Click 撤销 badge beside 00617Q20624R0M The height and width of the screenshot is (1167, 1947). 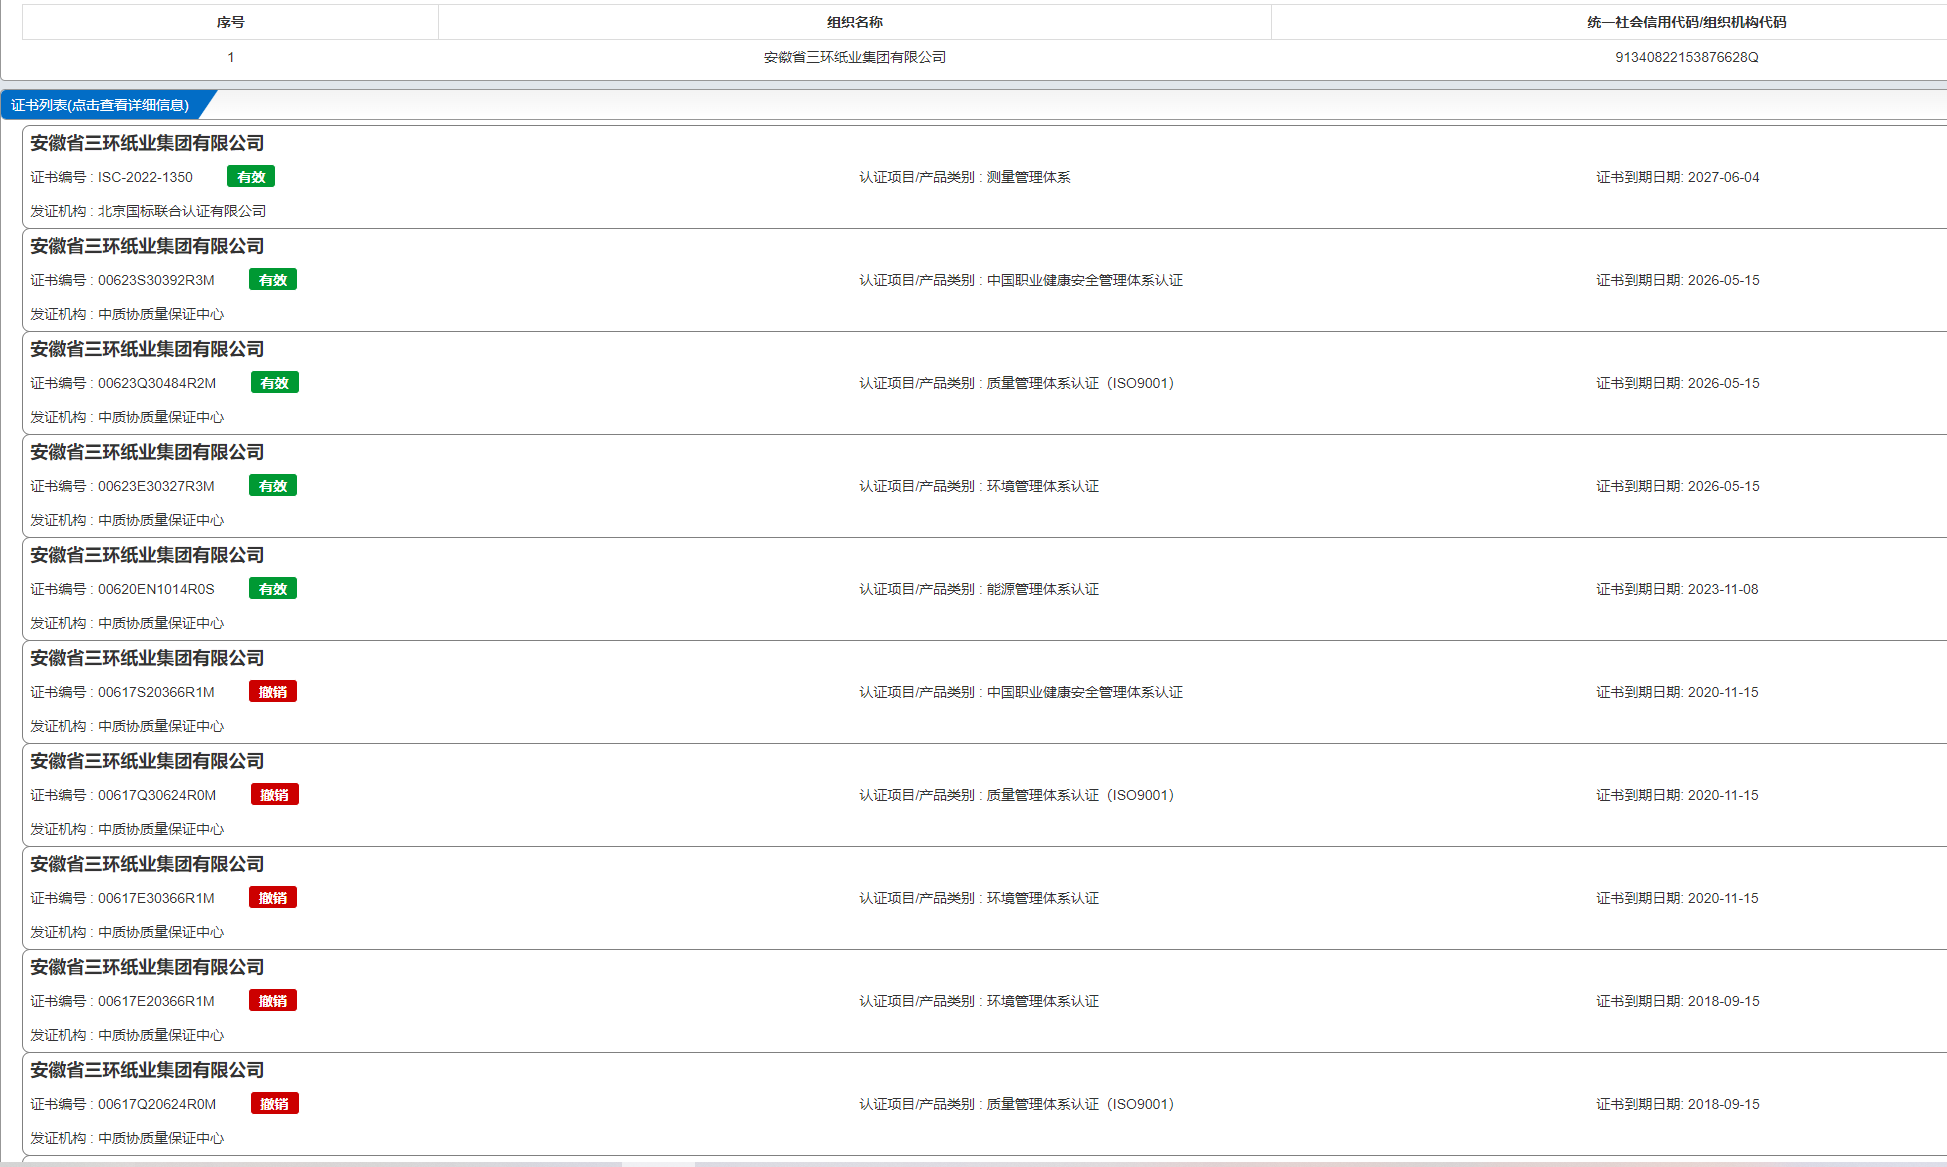click(x=275, y=1104)
